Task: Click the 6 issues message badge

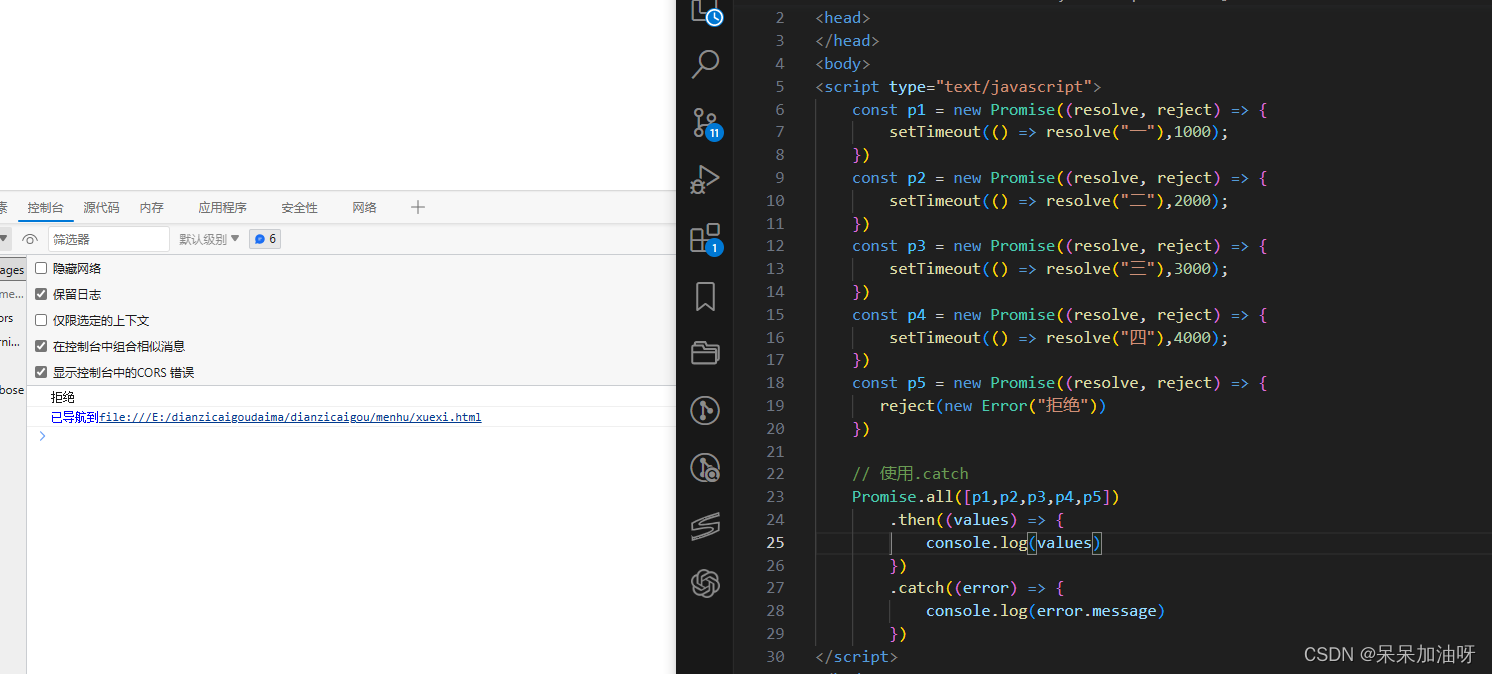Action: click(265, 239)
